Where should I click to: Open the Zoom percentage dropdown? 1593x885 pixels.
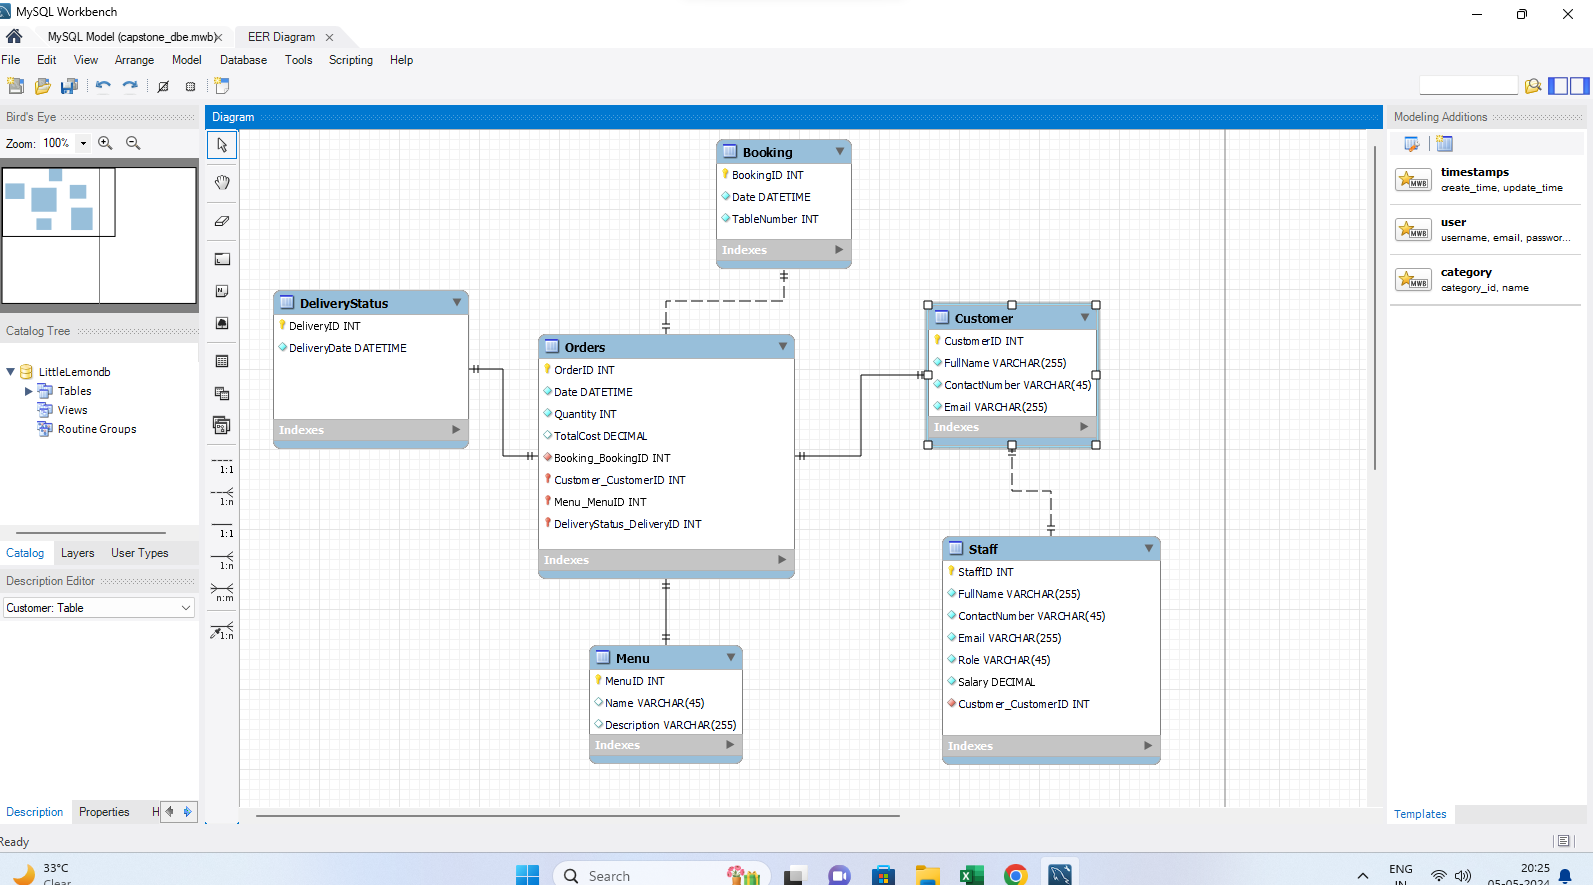pyautogui.click(x=83, y=143)
